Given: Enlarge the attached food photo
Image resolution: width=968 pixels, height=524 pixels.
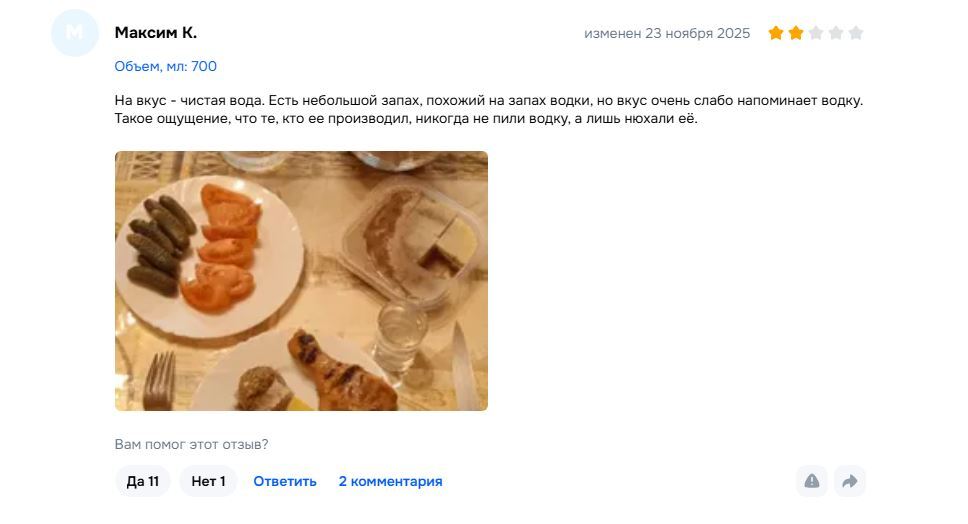Looking at the screenshot, I should coord(301,281).
